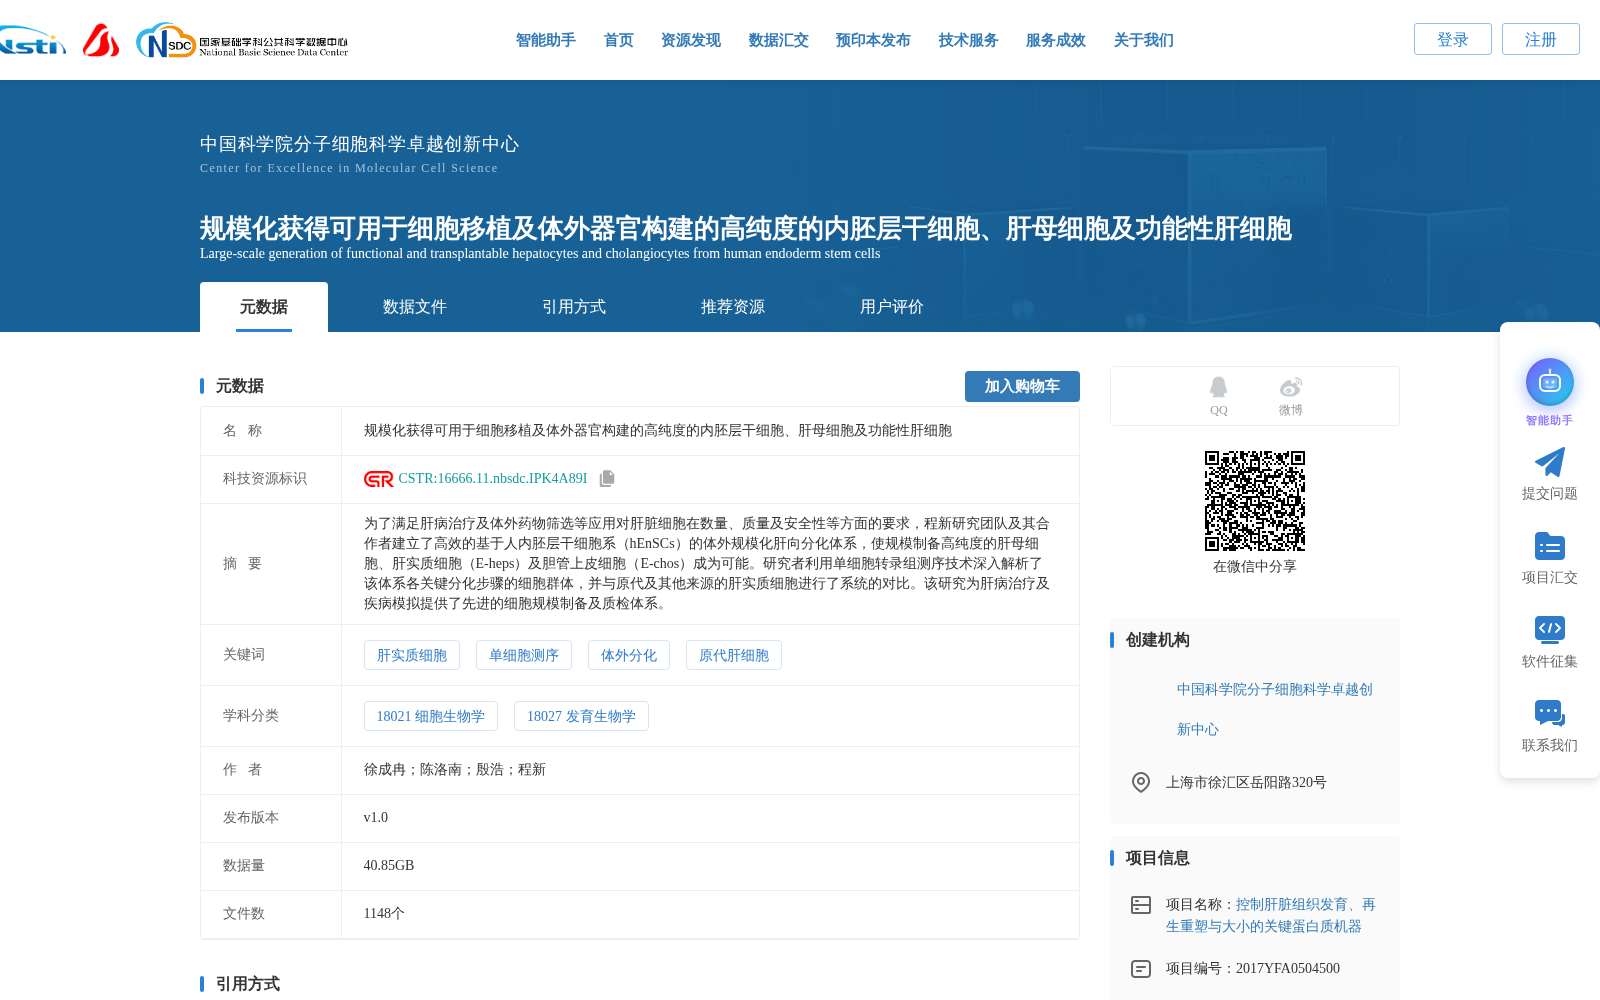Open 联系我们 chat icon

[1550, 713]
